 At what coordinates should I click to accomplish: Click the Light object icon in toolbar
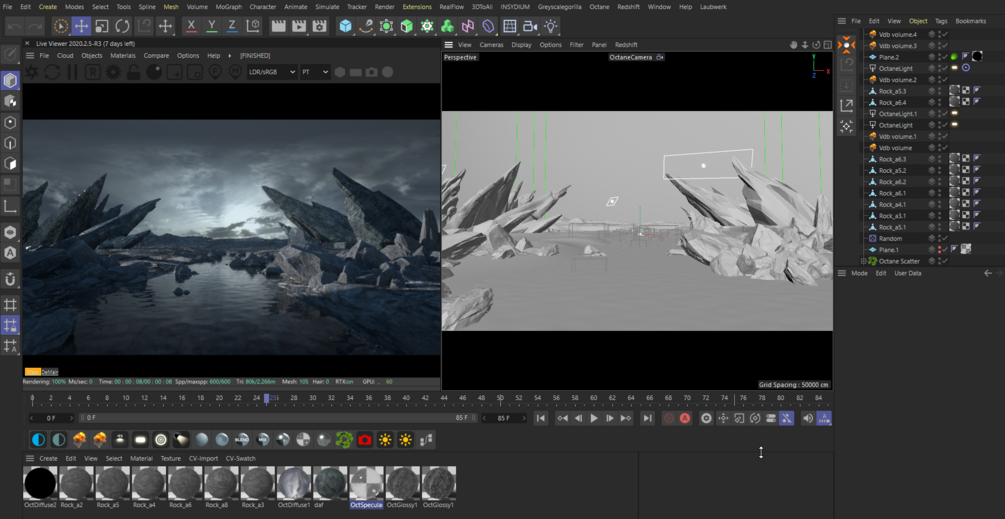click(x=551, y=26)
